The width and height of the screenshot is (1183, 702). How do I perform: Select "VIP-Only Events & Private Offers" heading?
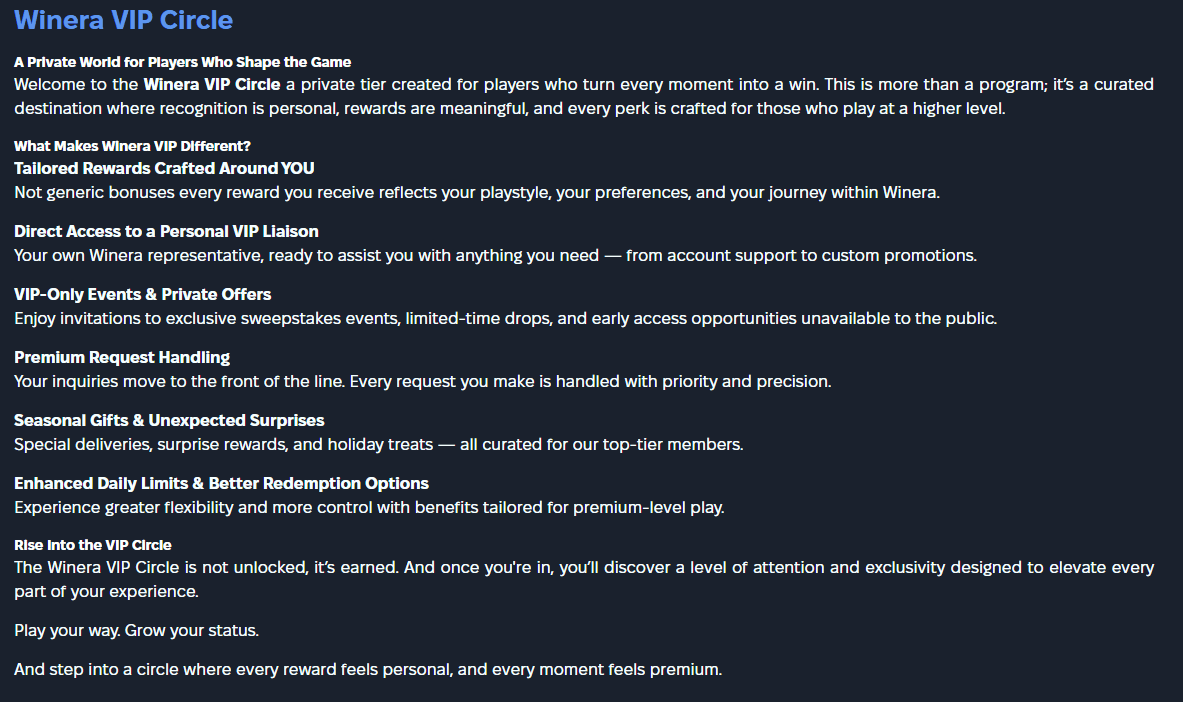[142, 294]
